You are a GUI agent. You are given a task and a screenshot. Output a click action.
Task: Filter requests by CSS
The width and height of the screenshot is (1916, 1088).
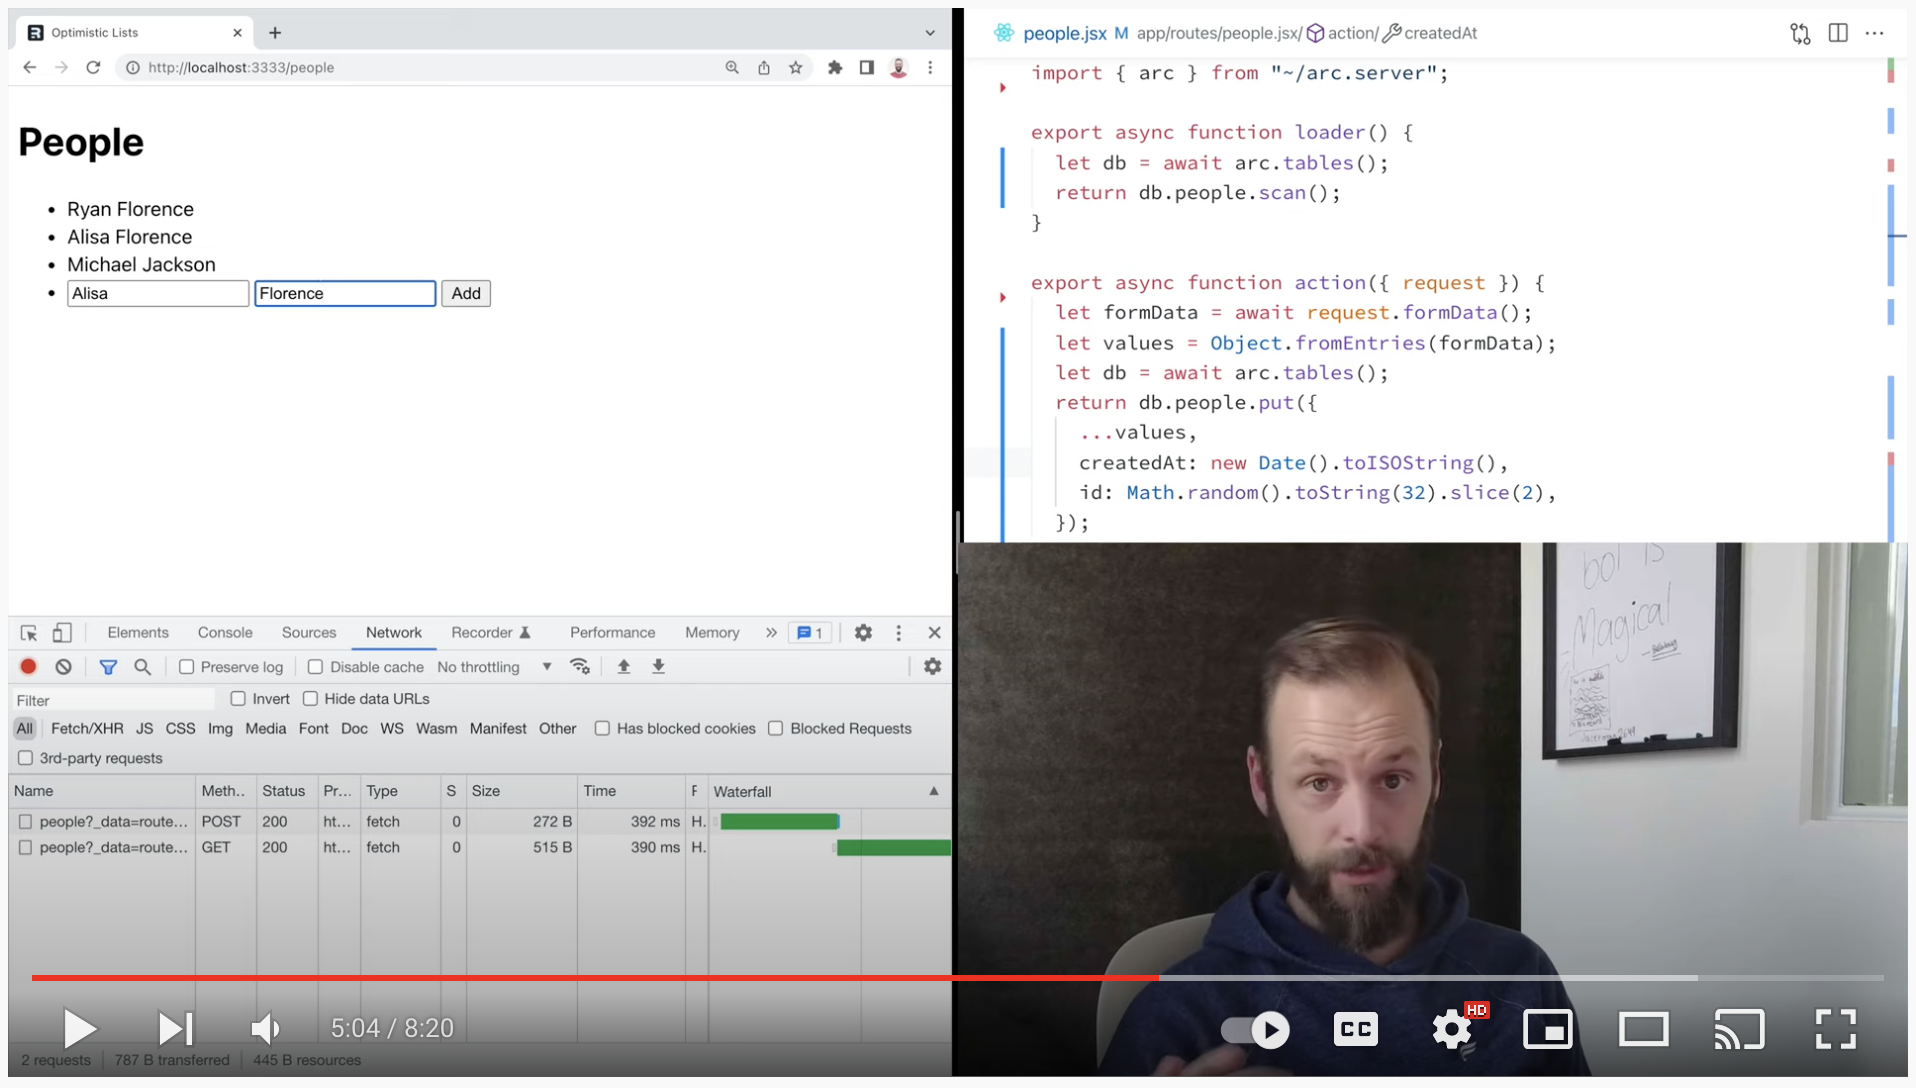tap(180, 729)
